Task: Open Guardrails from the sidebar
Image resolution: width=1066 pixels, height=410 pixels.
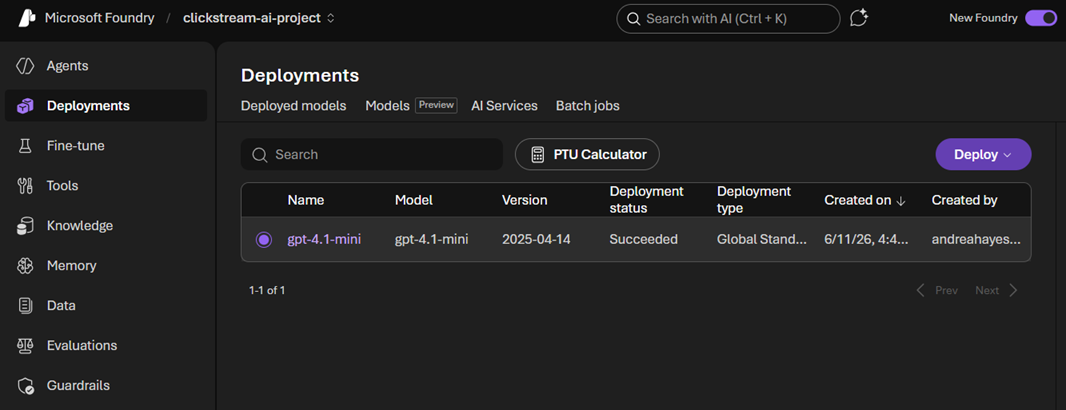Action: pos(105,386)
